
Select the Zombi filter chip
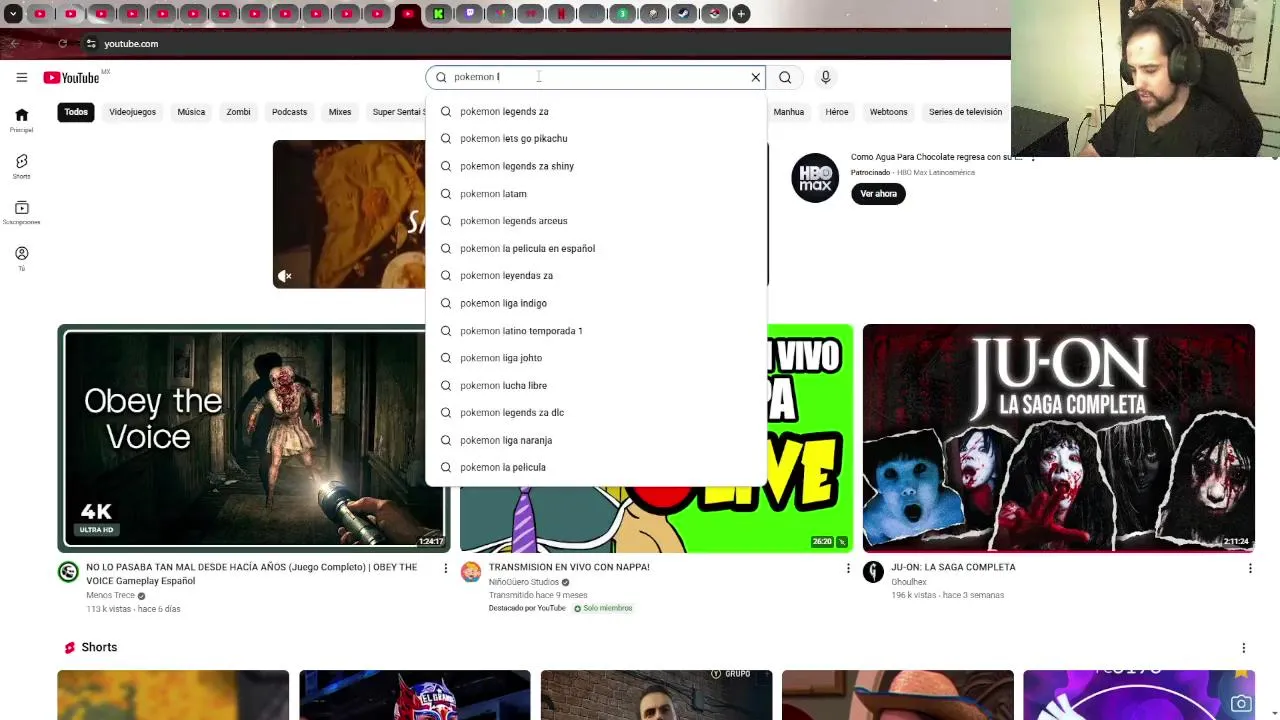[x=238, y=112]
